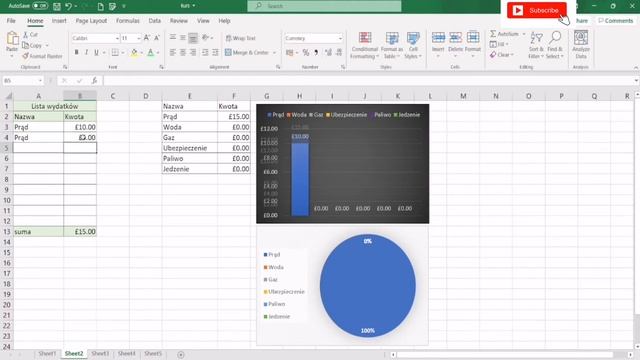Apply Percent Style icon

point(306,52)
